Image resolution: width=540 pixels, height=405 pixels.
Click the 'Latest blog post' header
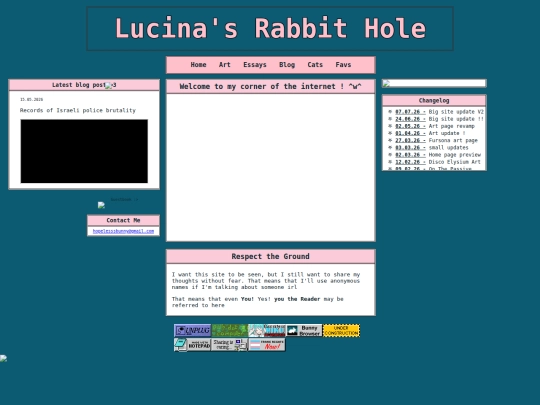tap(84, 85)
